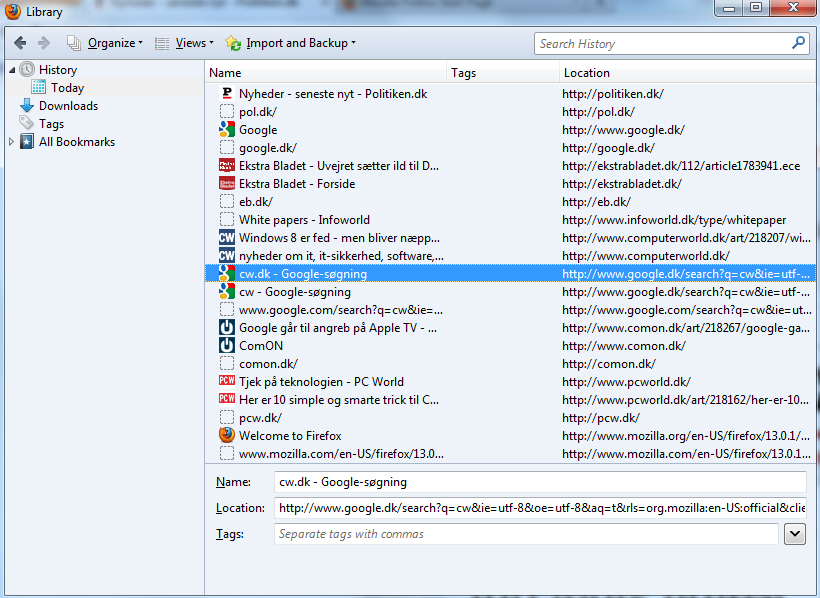Click the http://www.comon.dk/ location cell

624,346
